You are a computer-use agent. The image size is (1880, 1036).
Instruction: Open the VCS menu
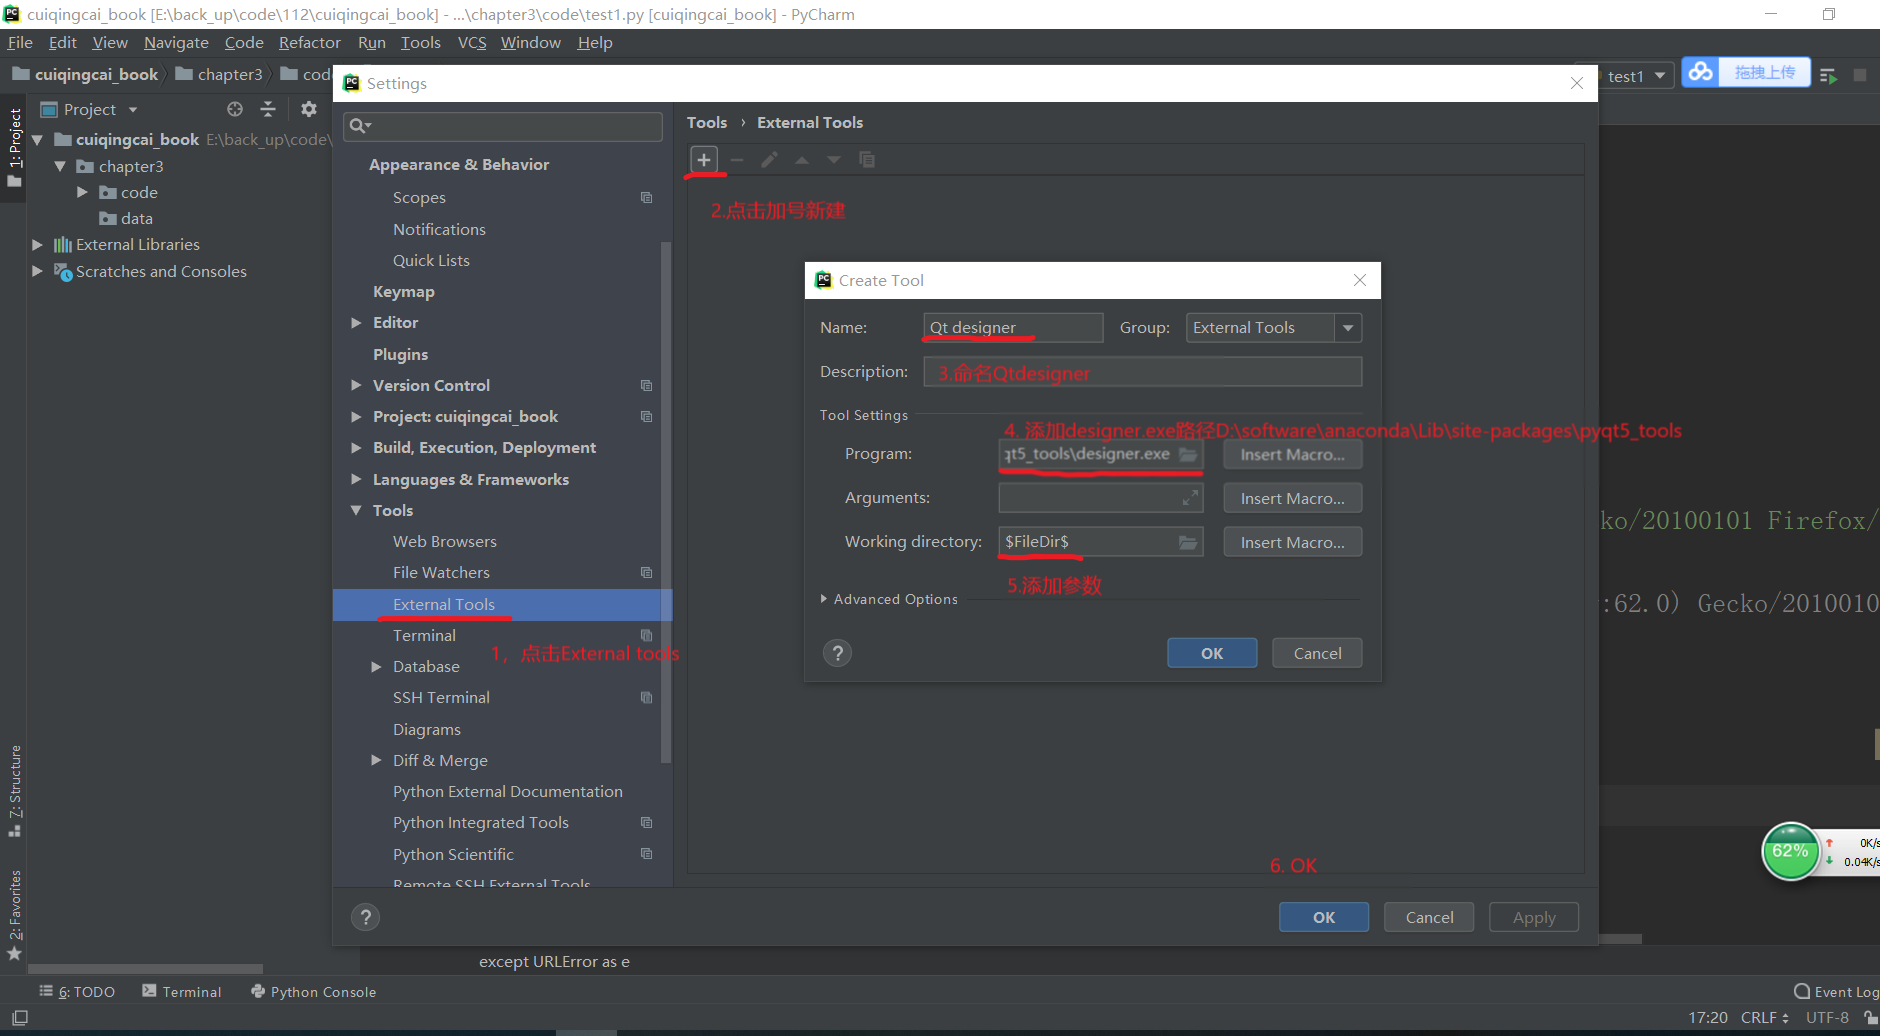(472, 42)
